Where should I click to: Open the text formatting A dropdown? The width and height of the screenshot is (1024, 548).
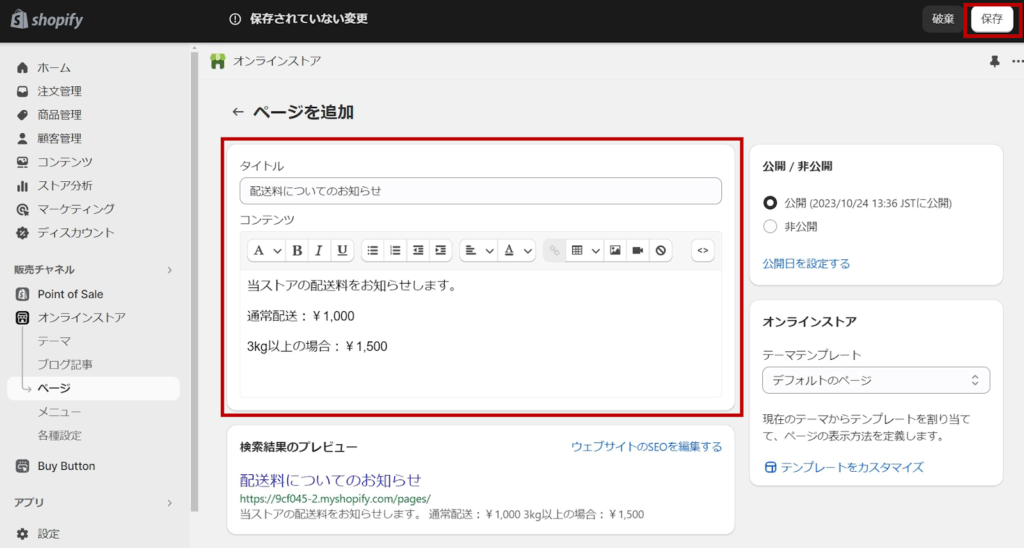(266, 250)
